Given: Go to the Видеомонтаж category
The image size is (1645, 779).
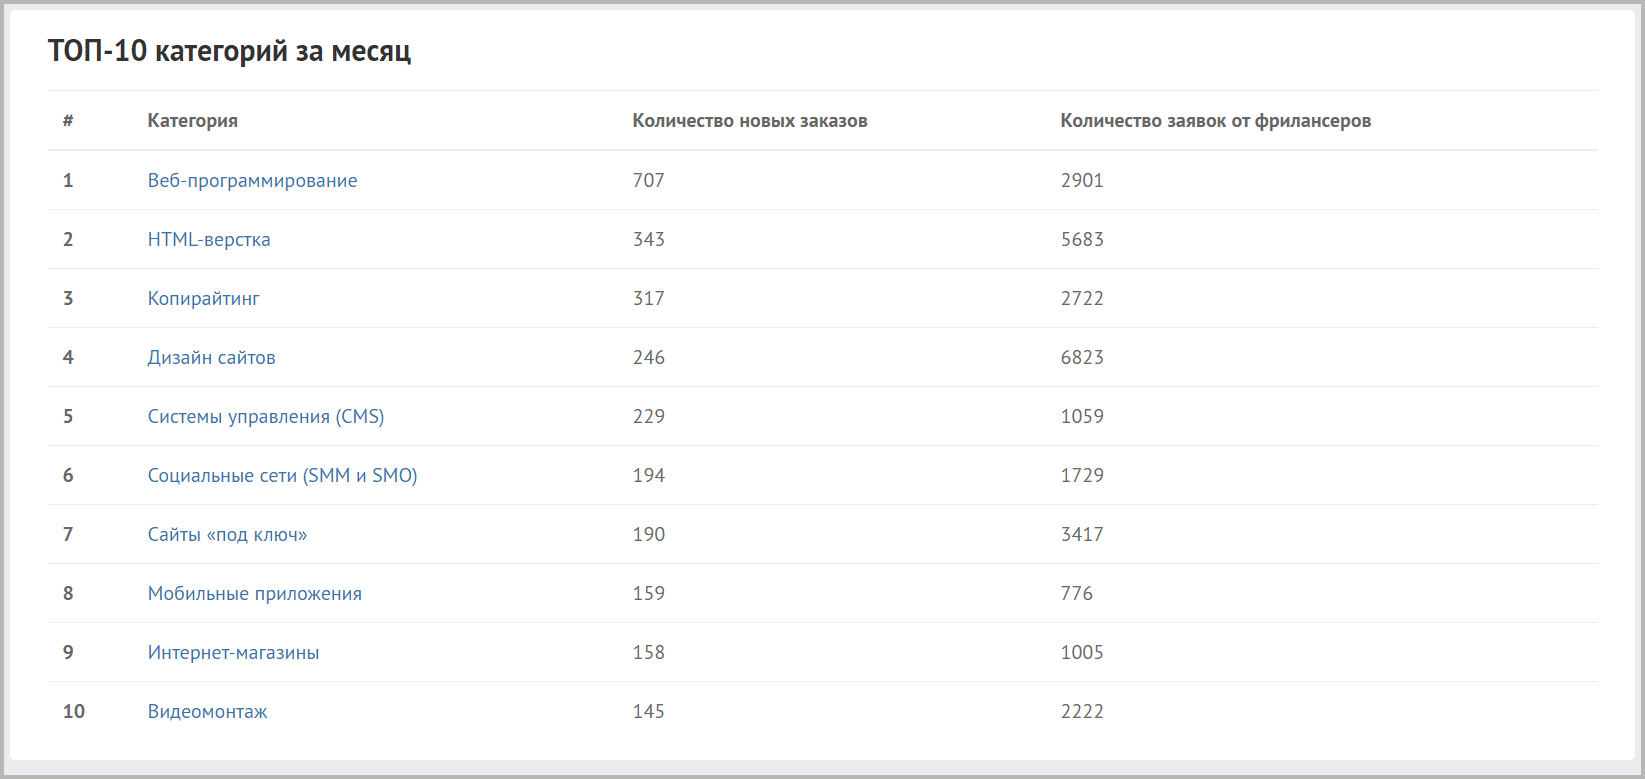Looking at the screenshot, I should point(207,712).
